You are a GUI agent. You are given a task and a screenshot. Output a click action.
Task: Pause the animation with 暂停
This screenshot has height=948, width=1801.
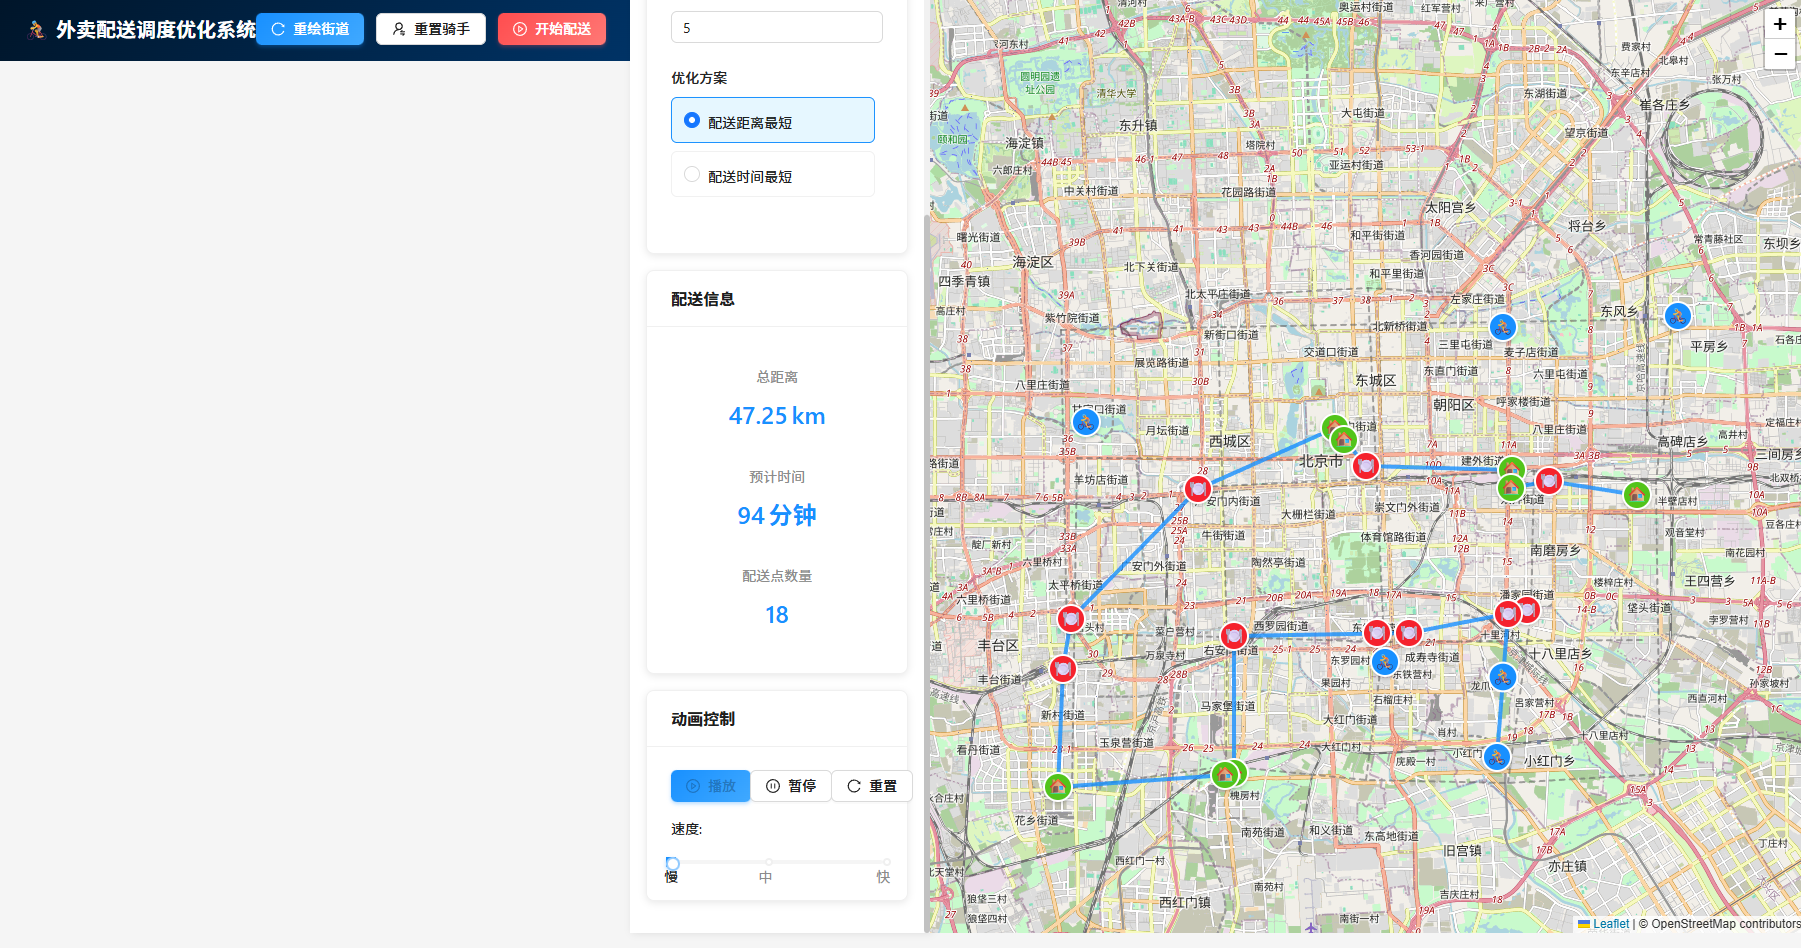click(791, 786)
